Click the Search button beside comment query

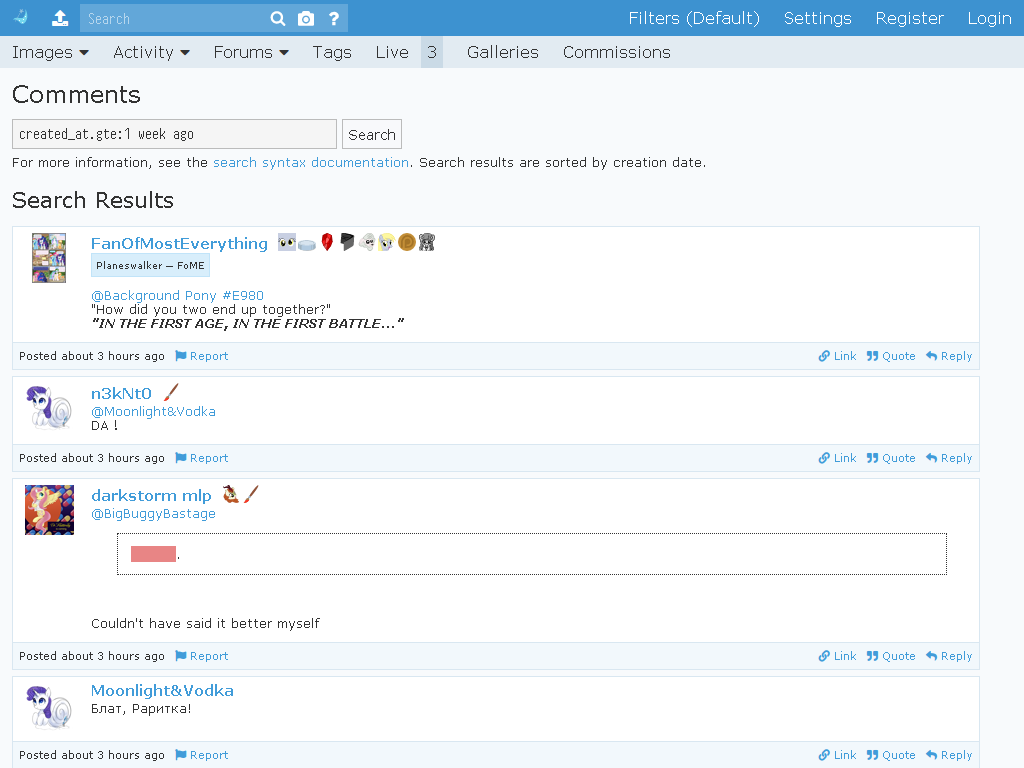tap(372, 135)
